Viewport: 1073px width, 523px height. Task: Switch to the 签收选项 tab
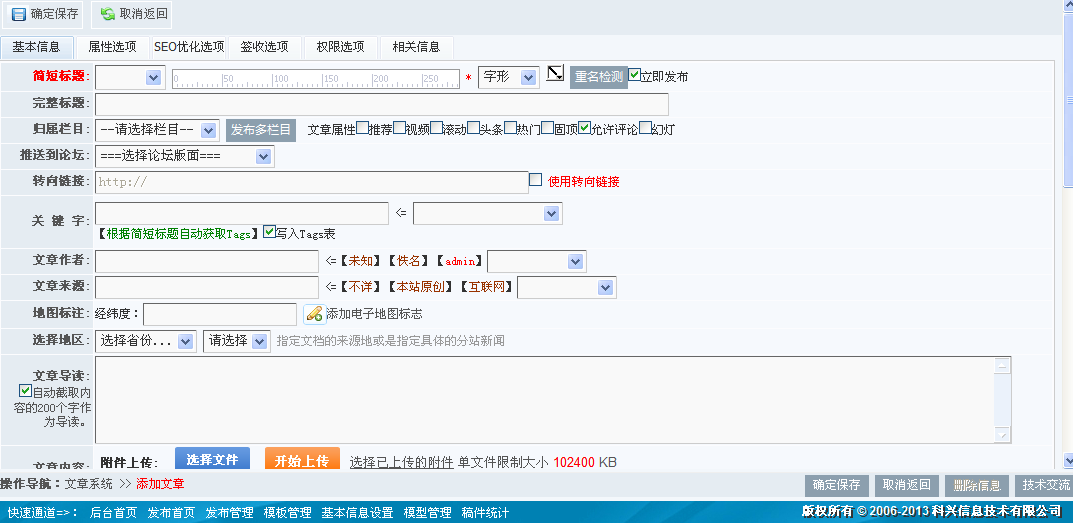(x=265, y=47)
